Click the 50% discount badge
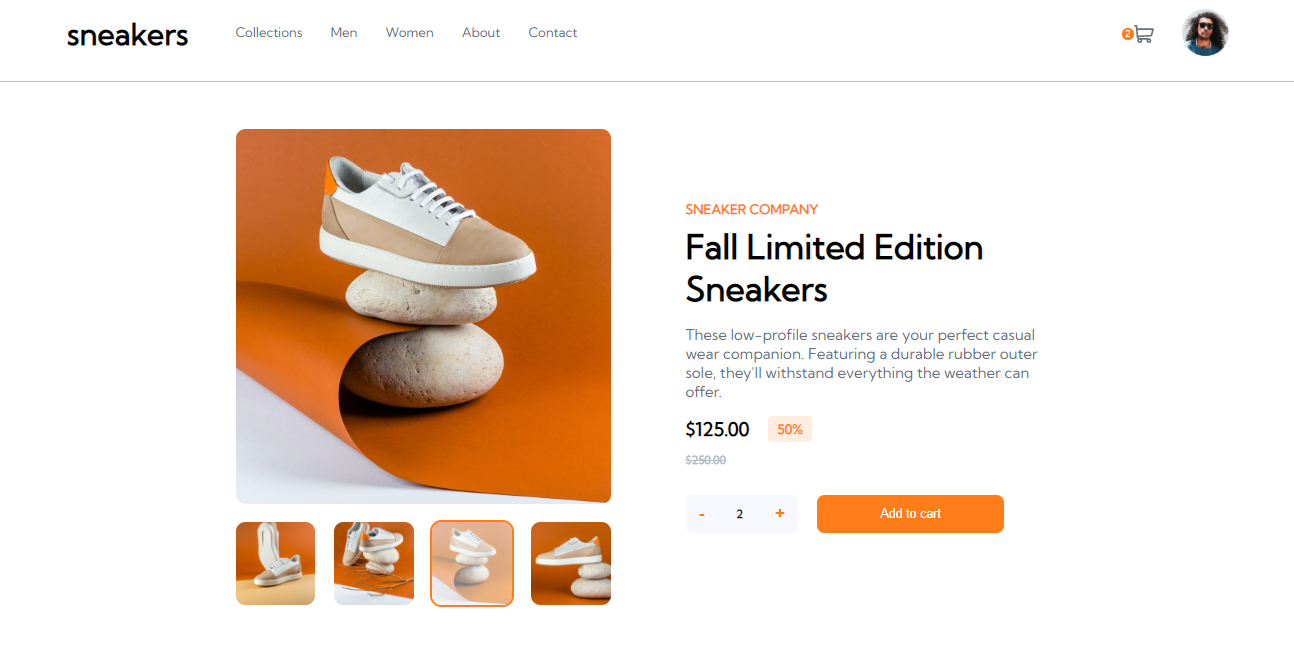This screenshot has width=1294, height=657. point(789,429)
